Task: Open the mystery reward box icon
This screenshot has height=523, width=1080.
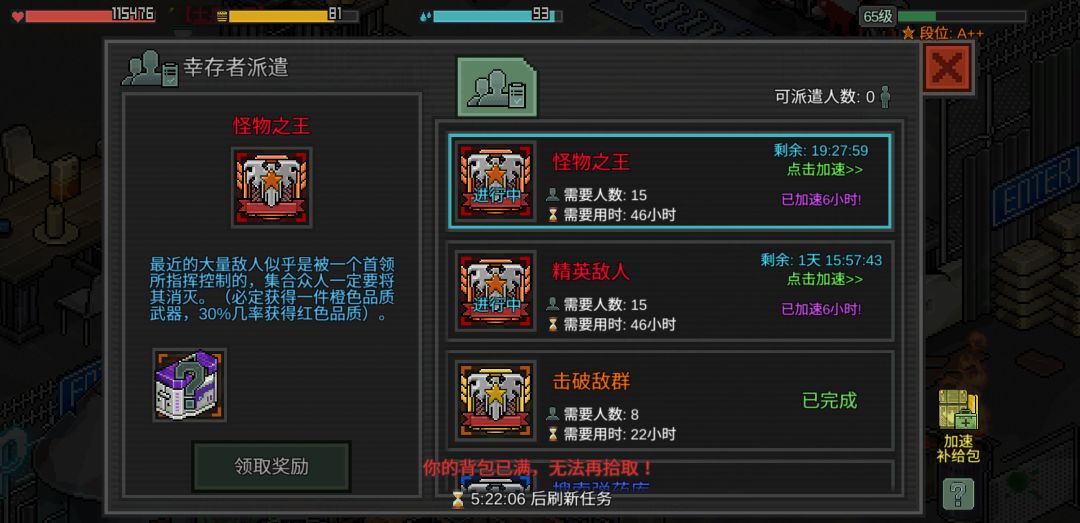Action: 189,384
